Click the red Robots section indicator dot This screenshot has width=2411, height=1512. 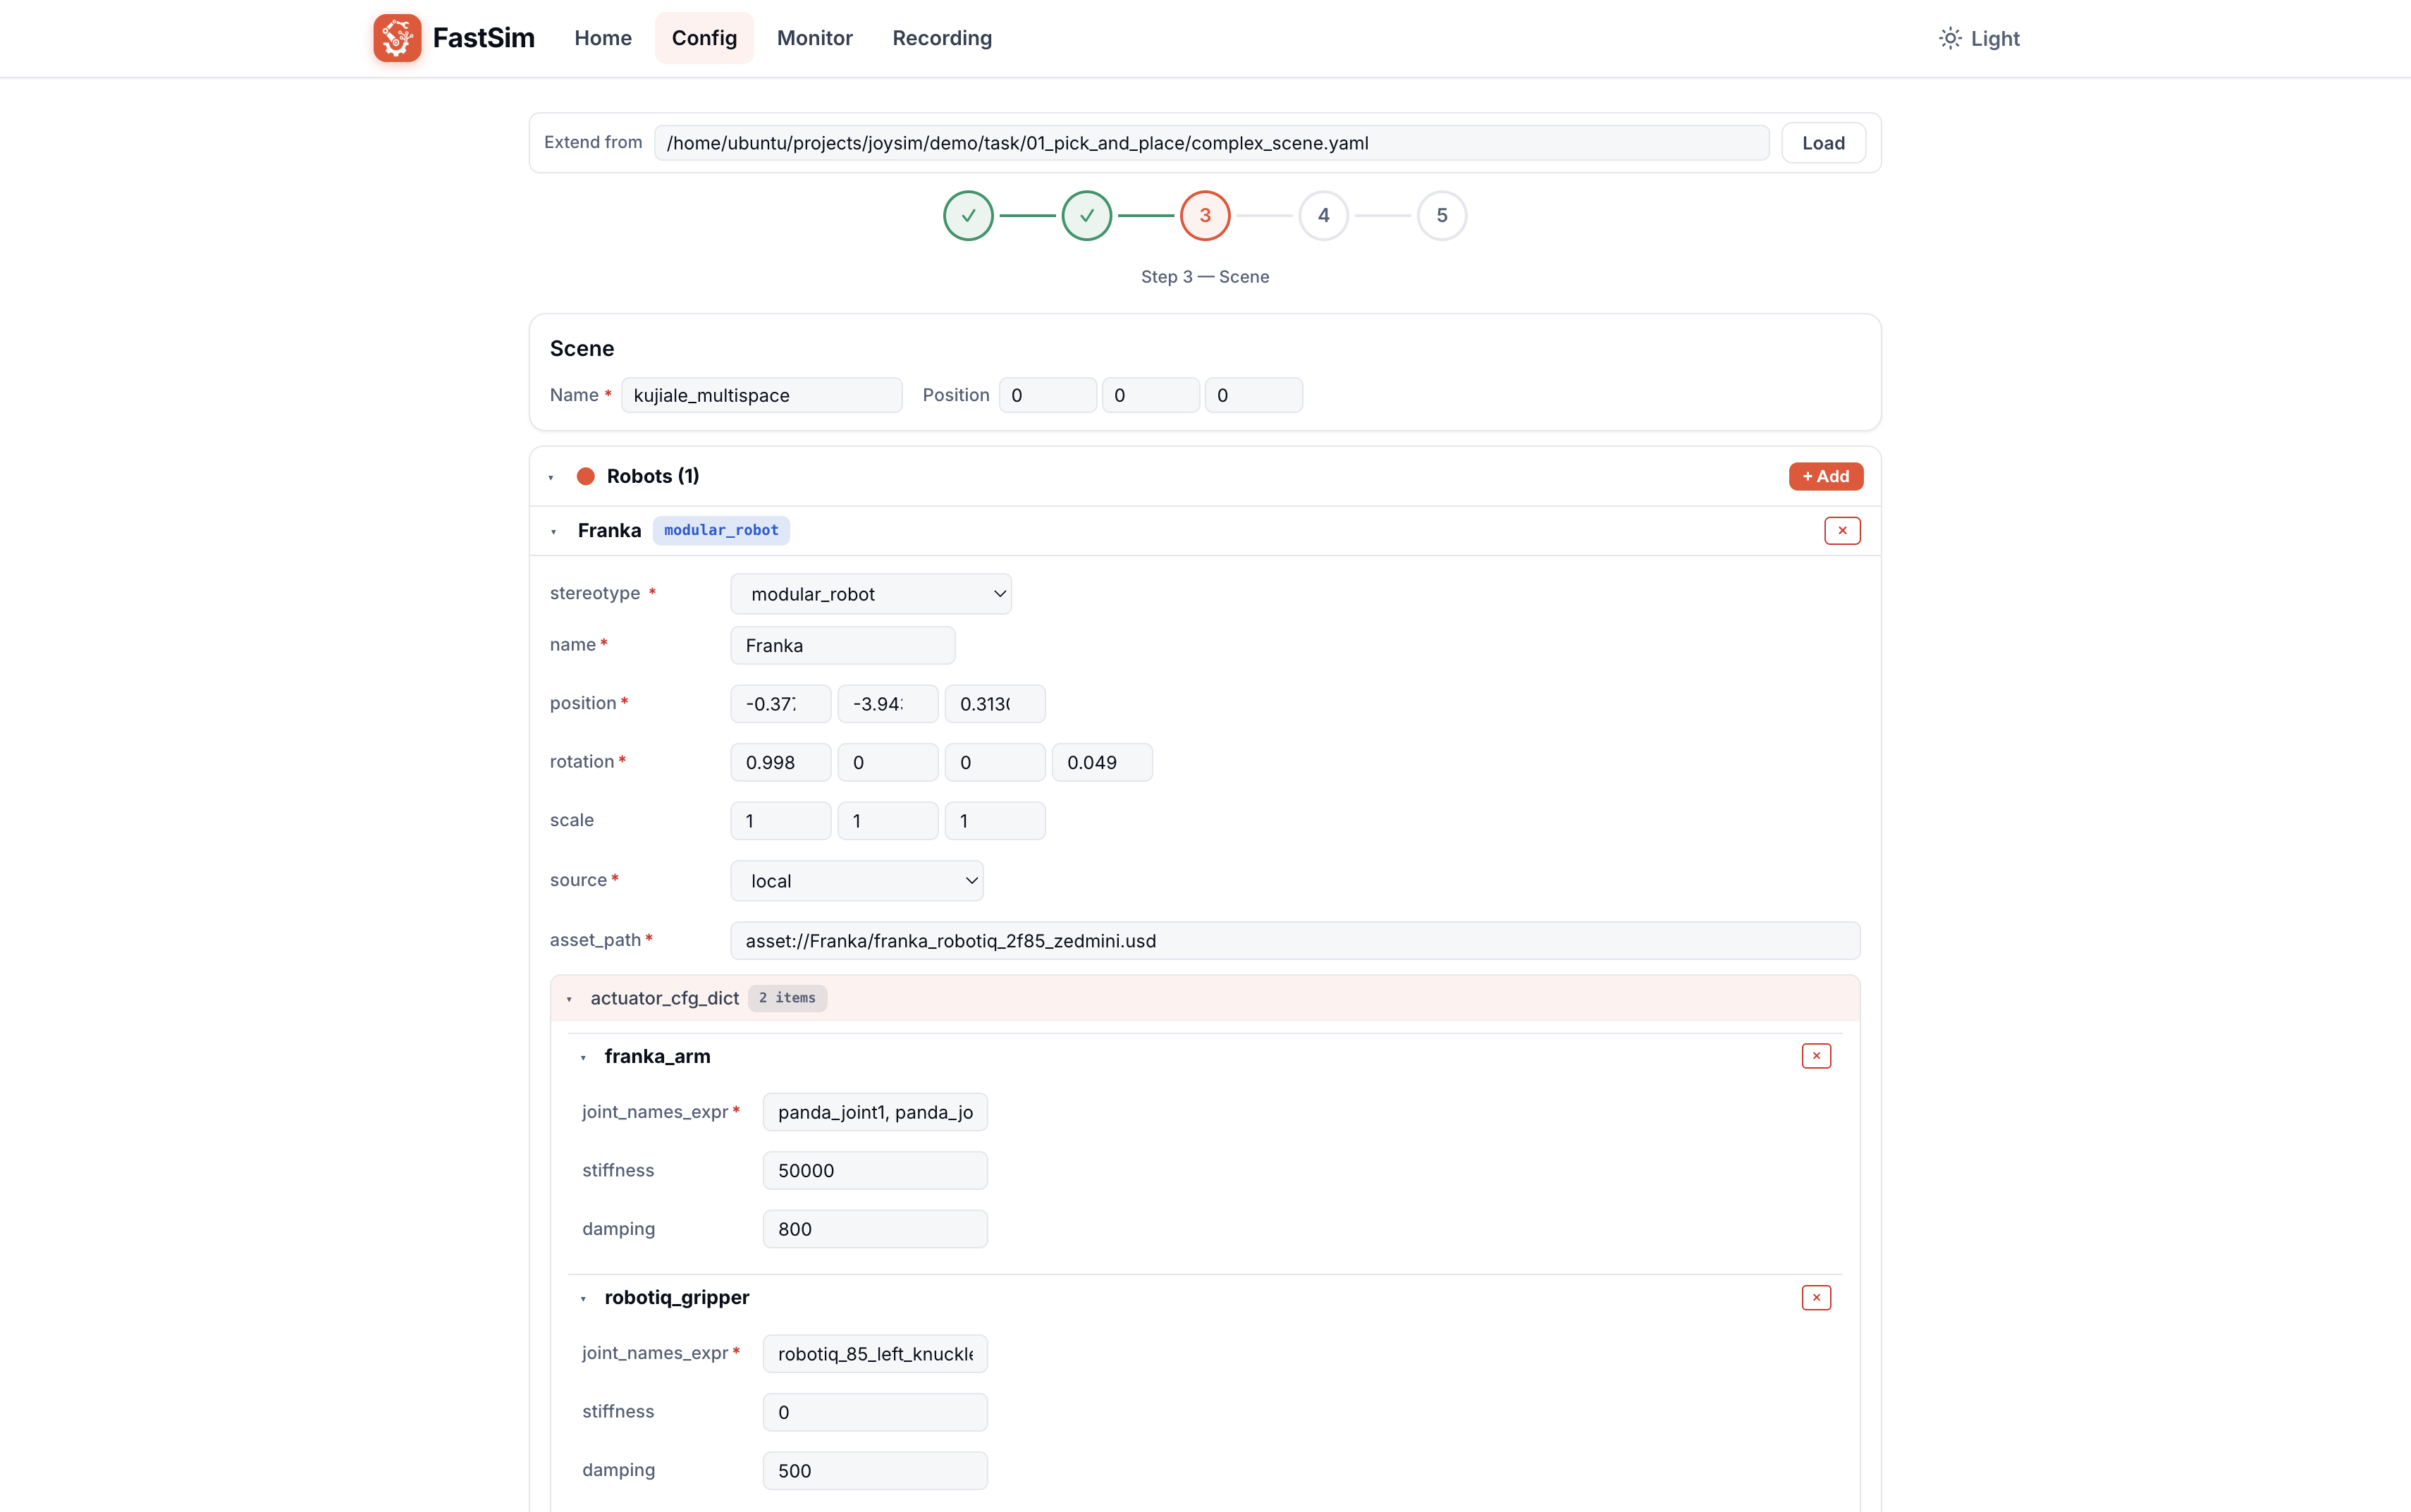[586, 476]
